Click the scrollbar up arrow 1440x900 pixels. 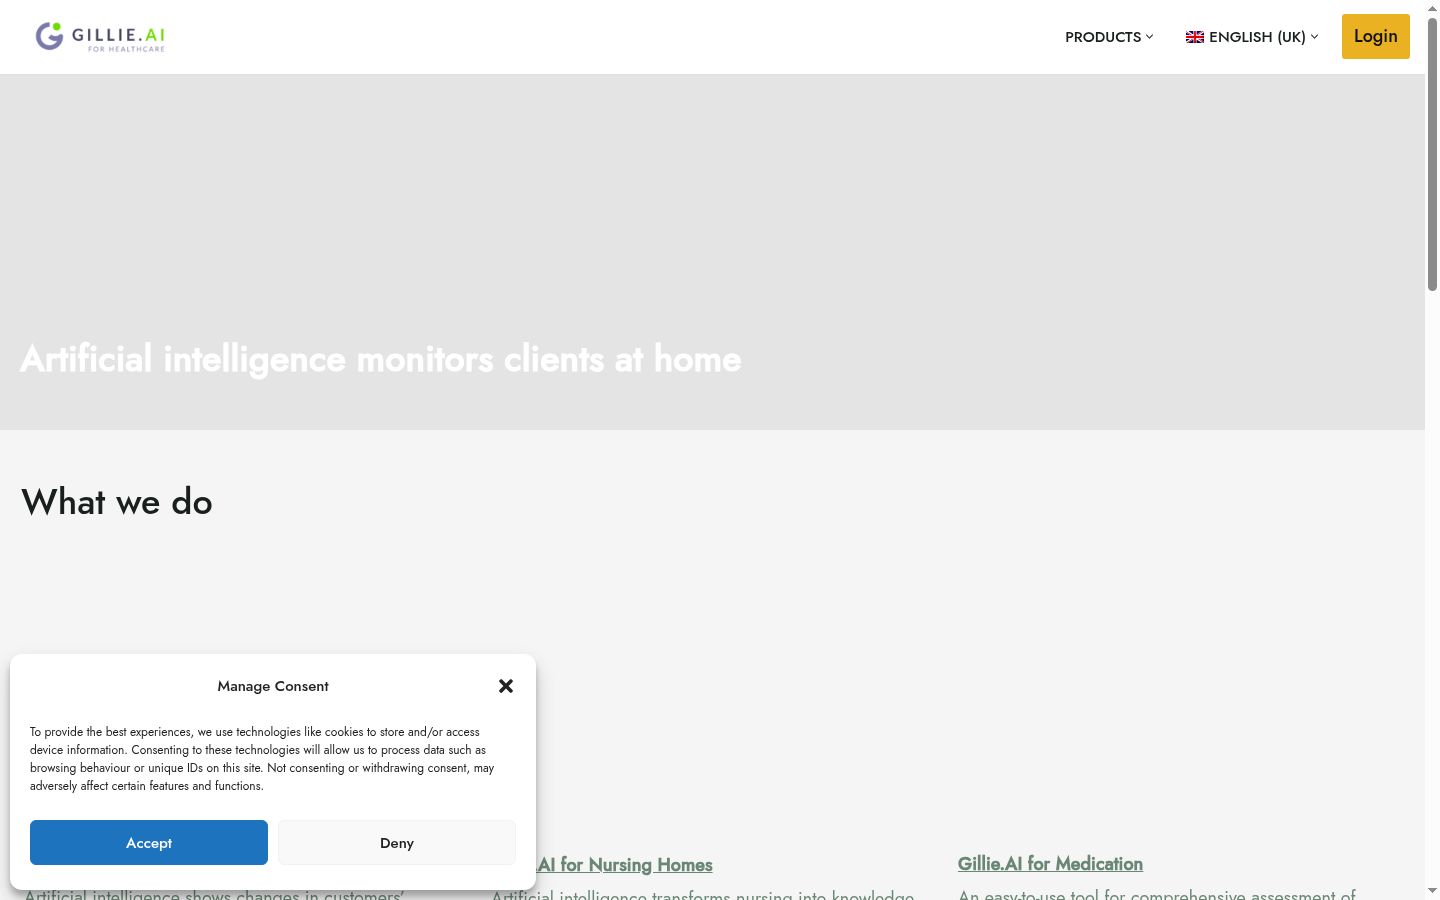click(1432, 8)
